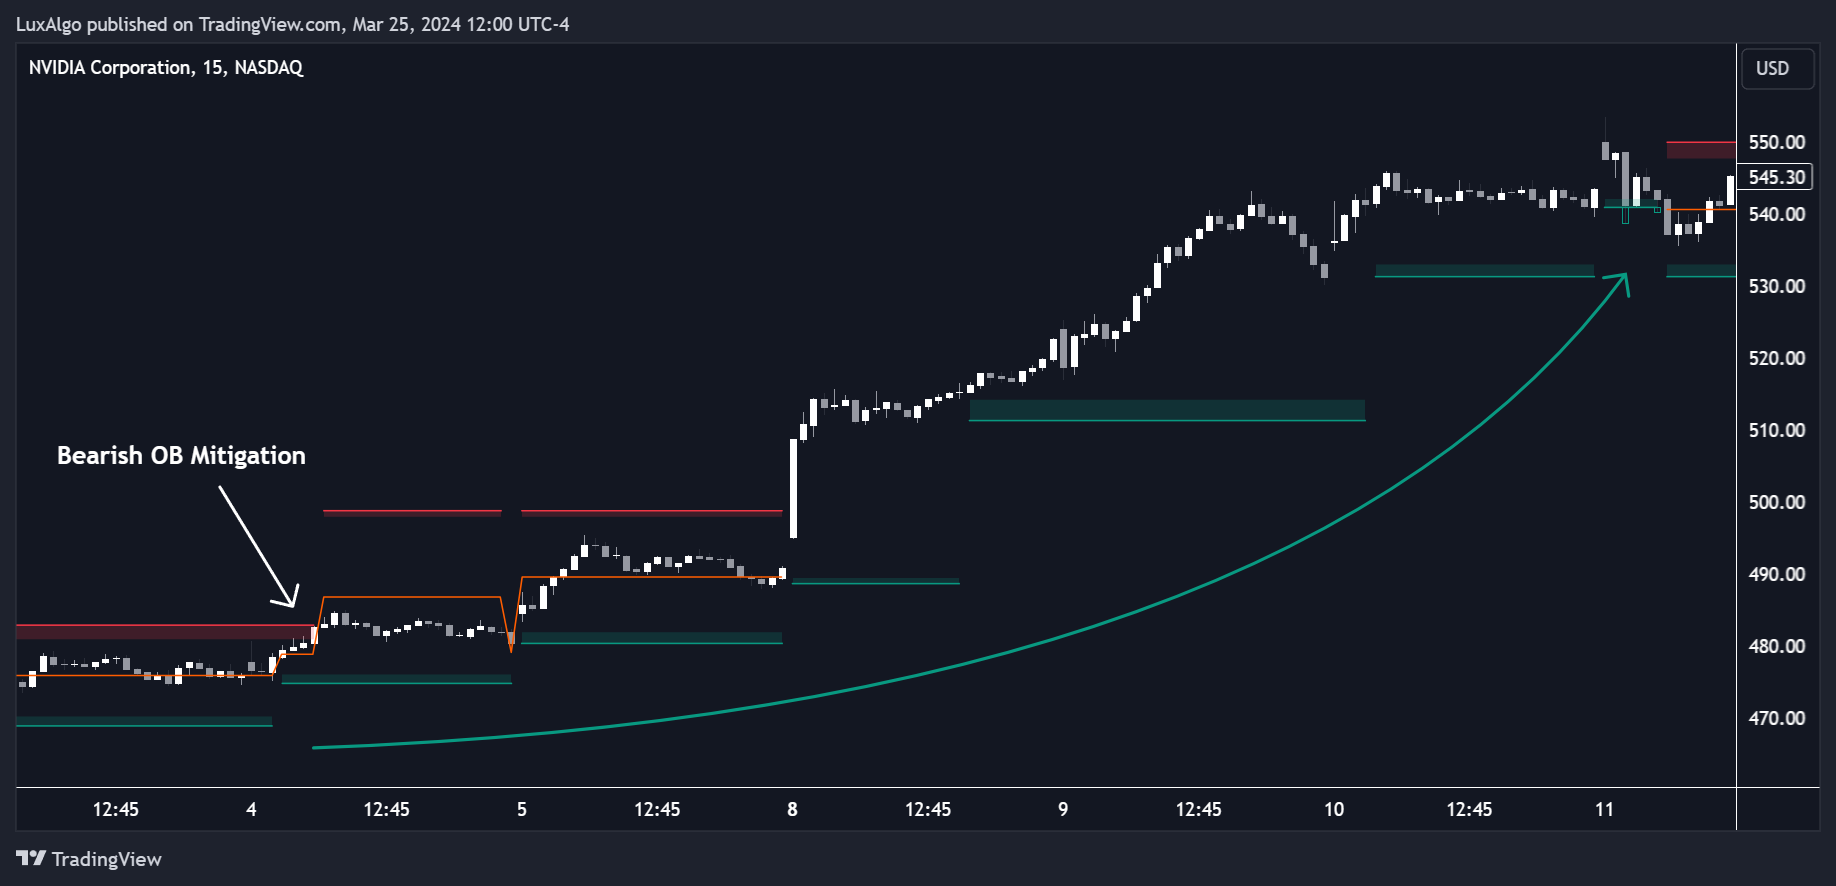Click the 12:45 label between dates 9 and 10
The height and width of the screenshot is (886, 1836).
click(x=1198, y=809)
